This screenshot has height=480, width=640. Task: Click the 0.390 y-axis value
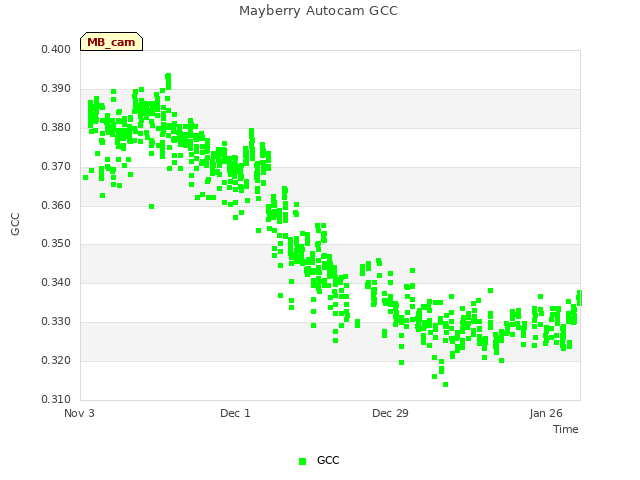pyautogui.click(x=56, y=89)
